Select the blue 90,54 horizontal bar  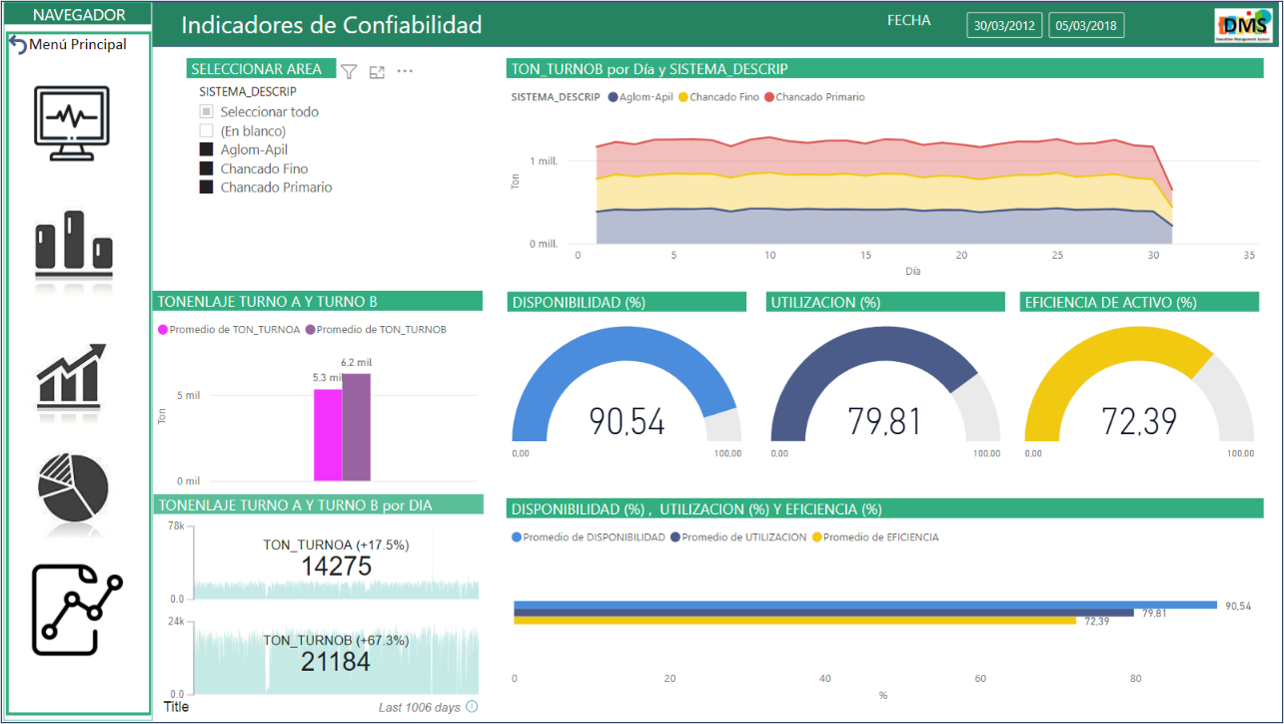click(865, 605)
